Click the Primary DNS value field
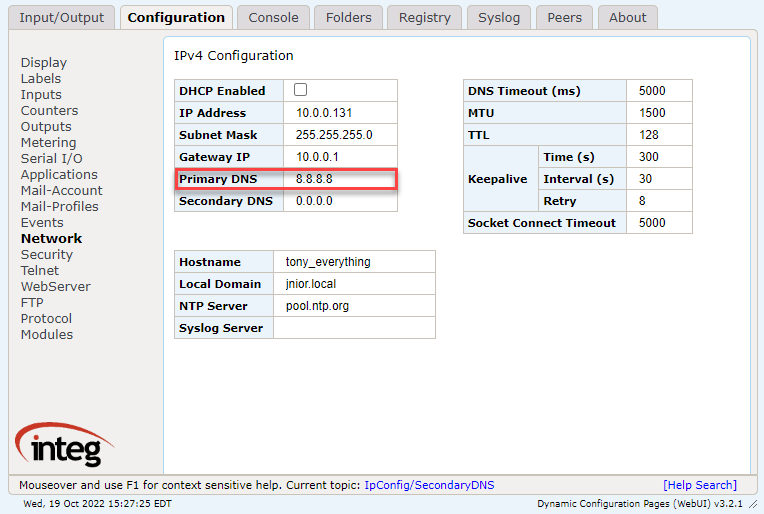Viewport: 764px width, 514px height. coord(340,179)
